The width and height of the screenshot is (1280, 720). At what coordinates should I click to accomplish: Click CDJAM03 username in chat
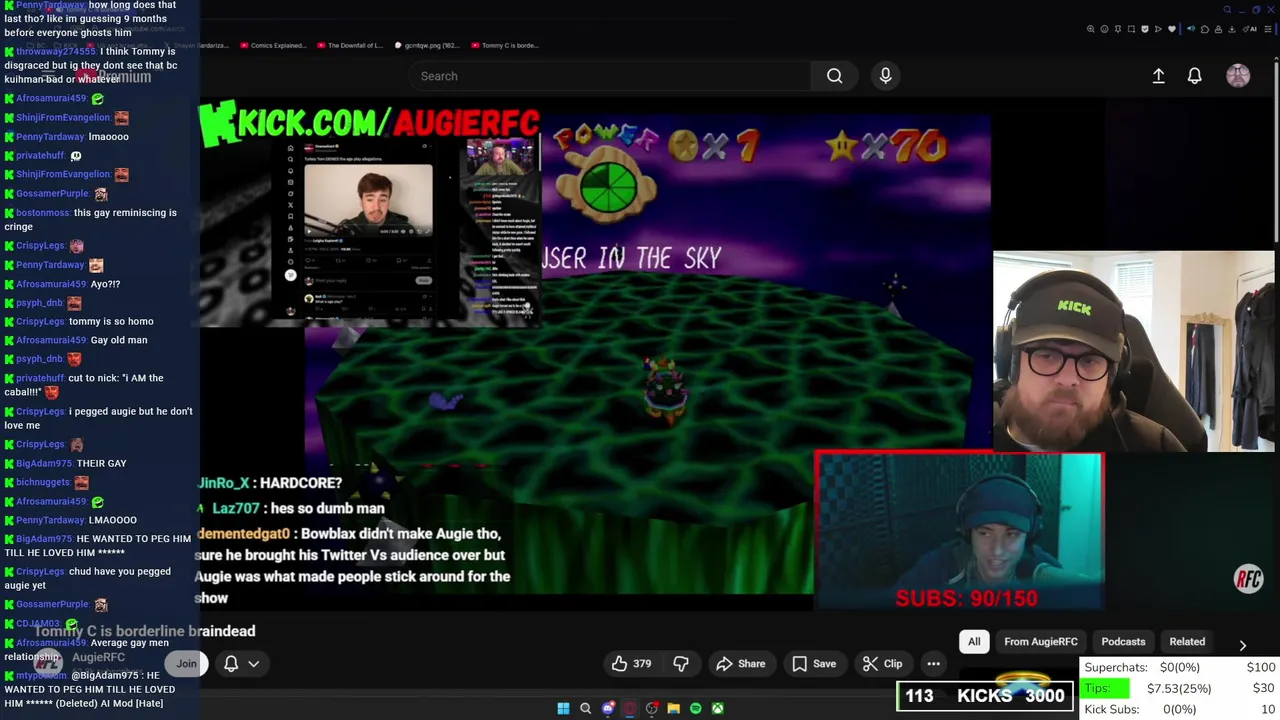pos(39,624)
